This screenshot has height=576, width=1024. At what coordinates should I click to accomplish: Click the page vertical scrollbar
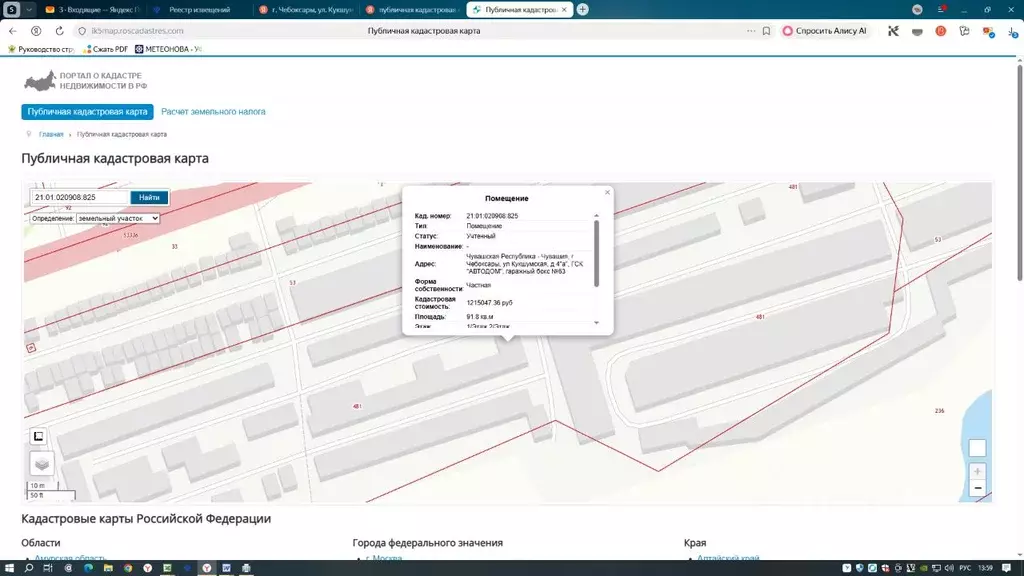[1019, 172]
